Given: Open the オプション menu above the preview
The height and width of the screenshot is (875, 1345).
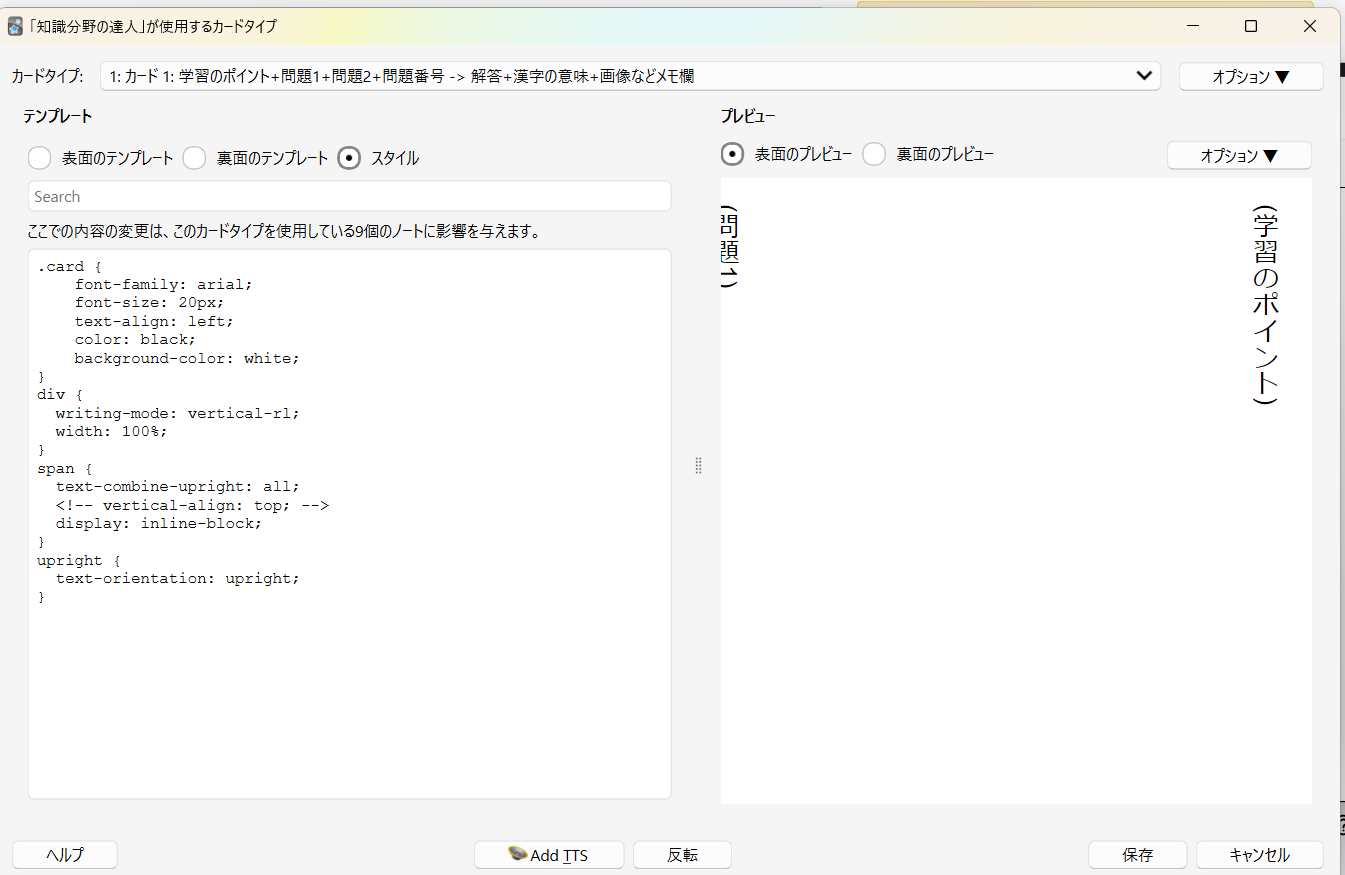Looking at the screenshot, I should pyautogui.click(x=1239, y=155).
